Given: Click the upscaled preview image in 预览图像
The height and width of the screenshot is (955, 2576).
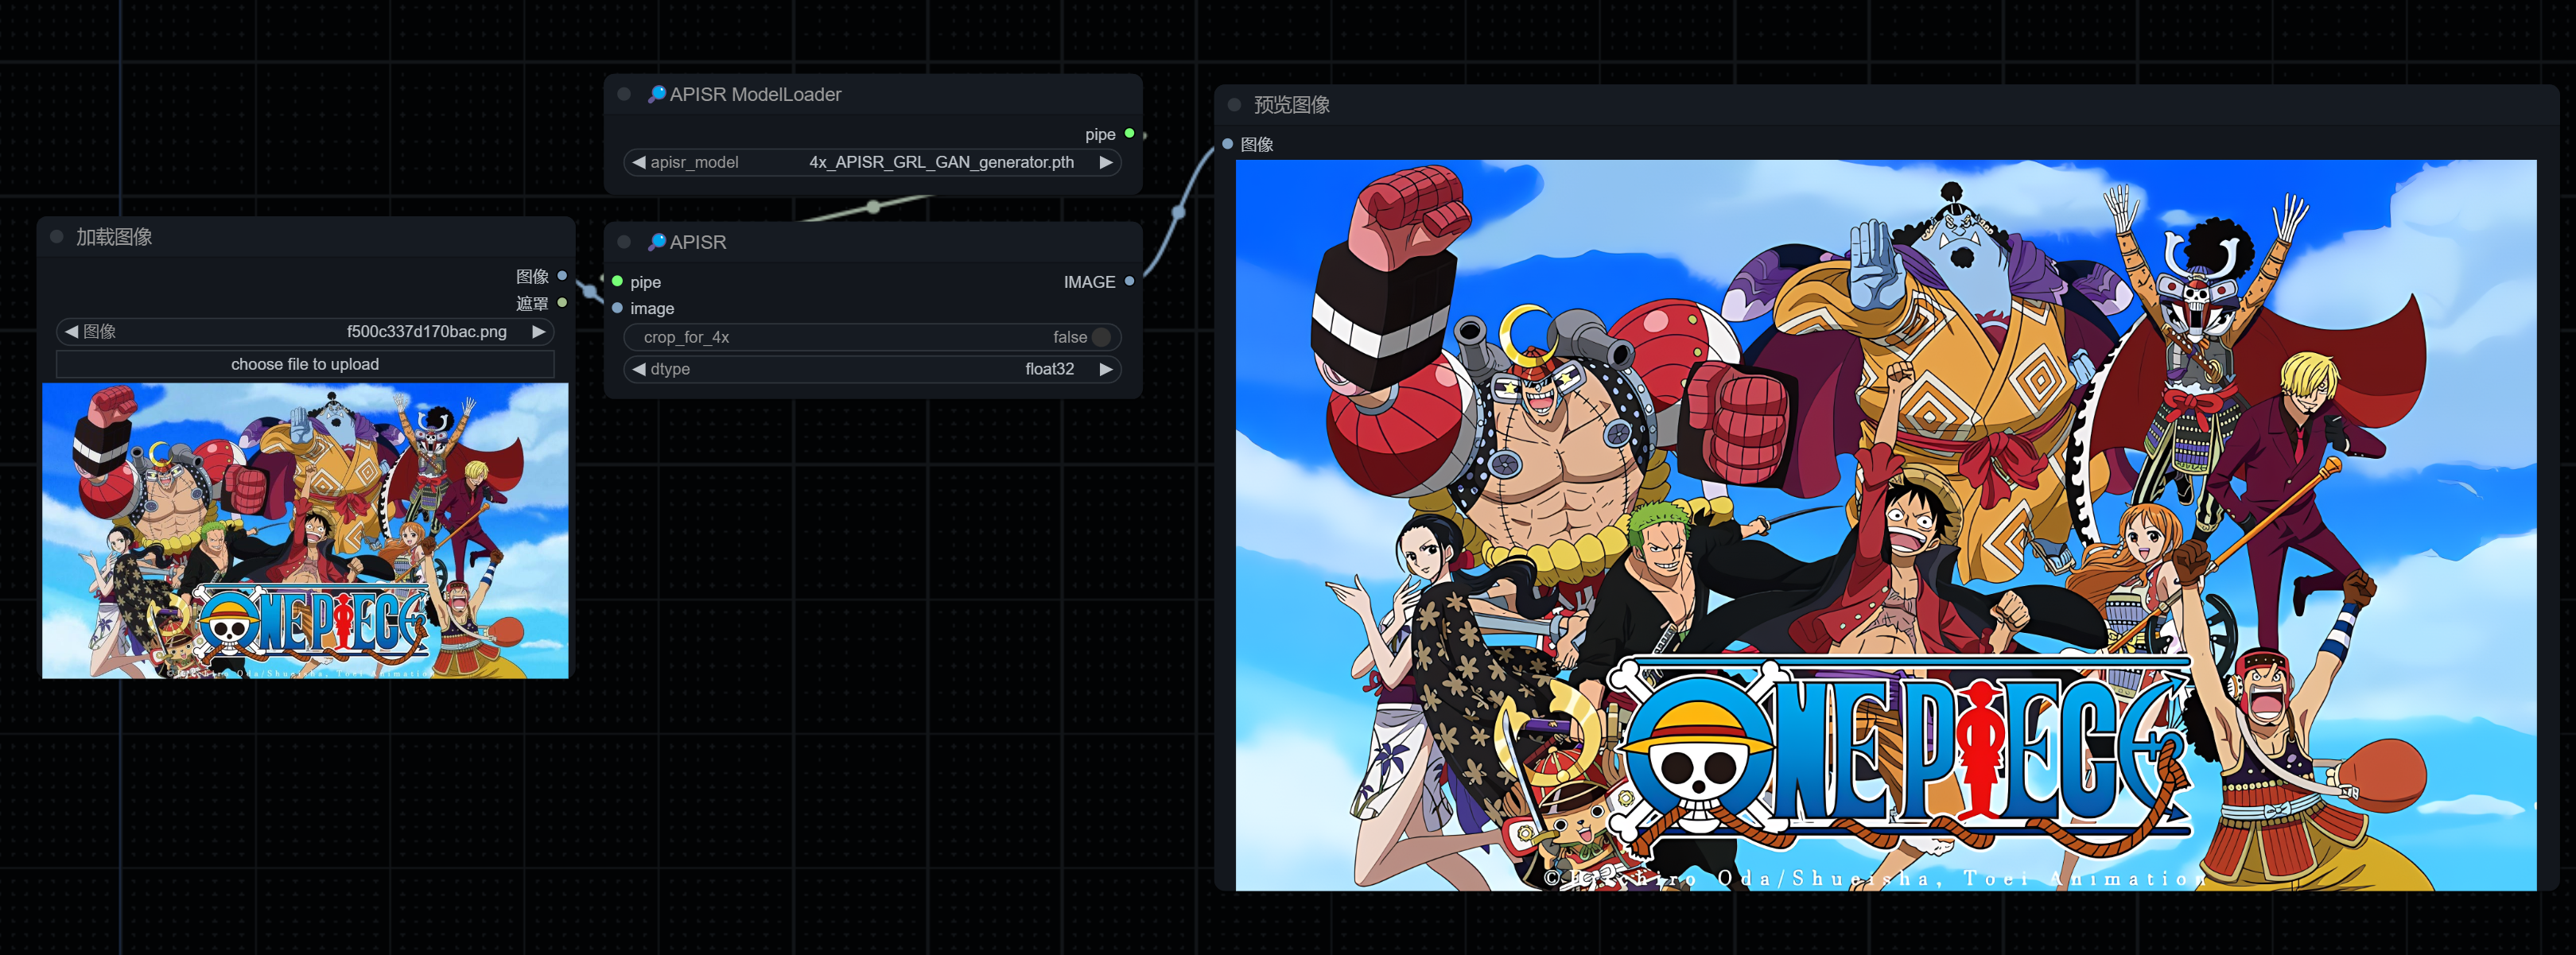Looking at the screenshot, I should [1886, 525].
